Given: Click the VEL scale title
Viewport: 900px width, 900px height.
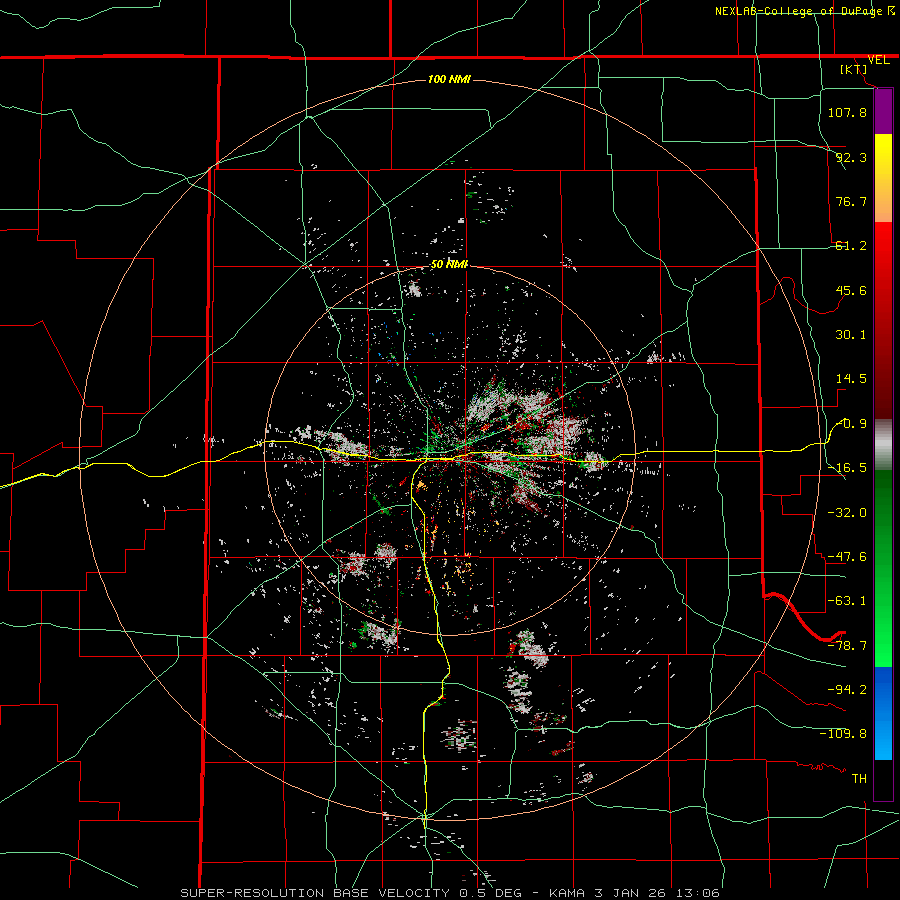Looking at the screenshot, I should click(878, 60).
